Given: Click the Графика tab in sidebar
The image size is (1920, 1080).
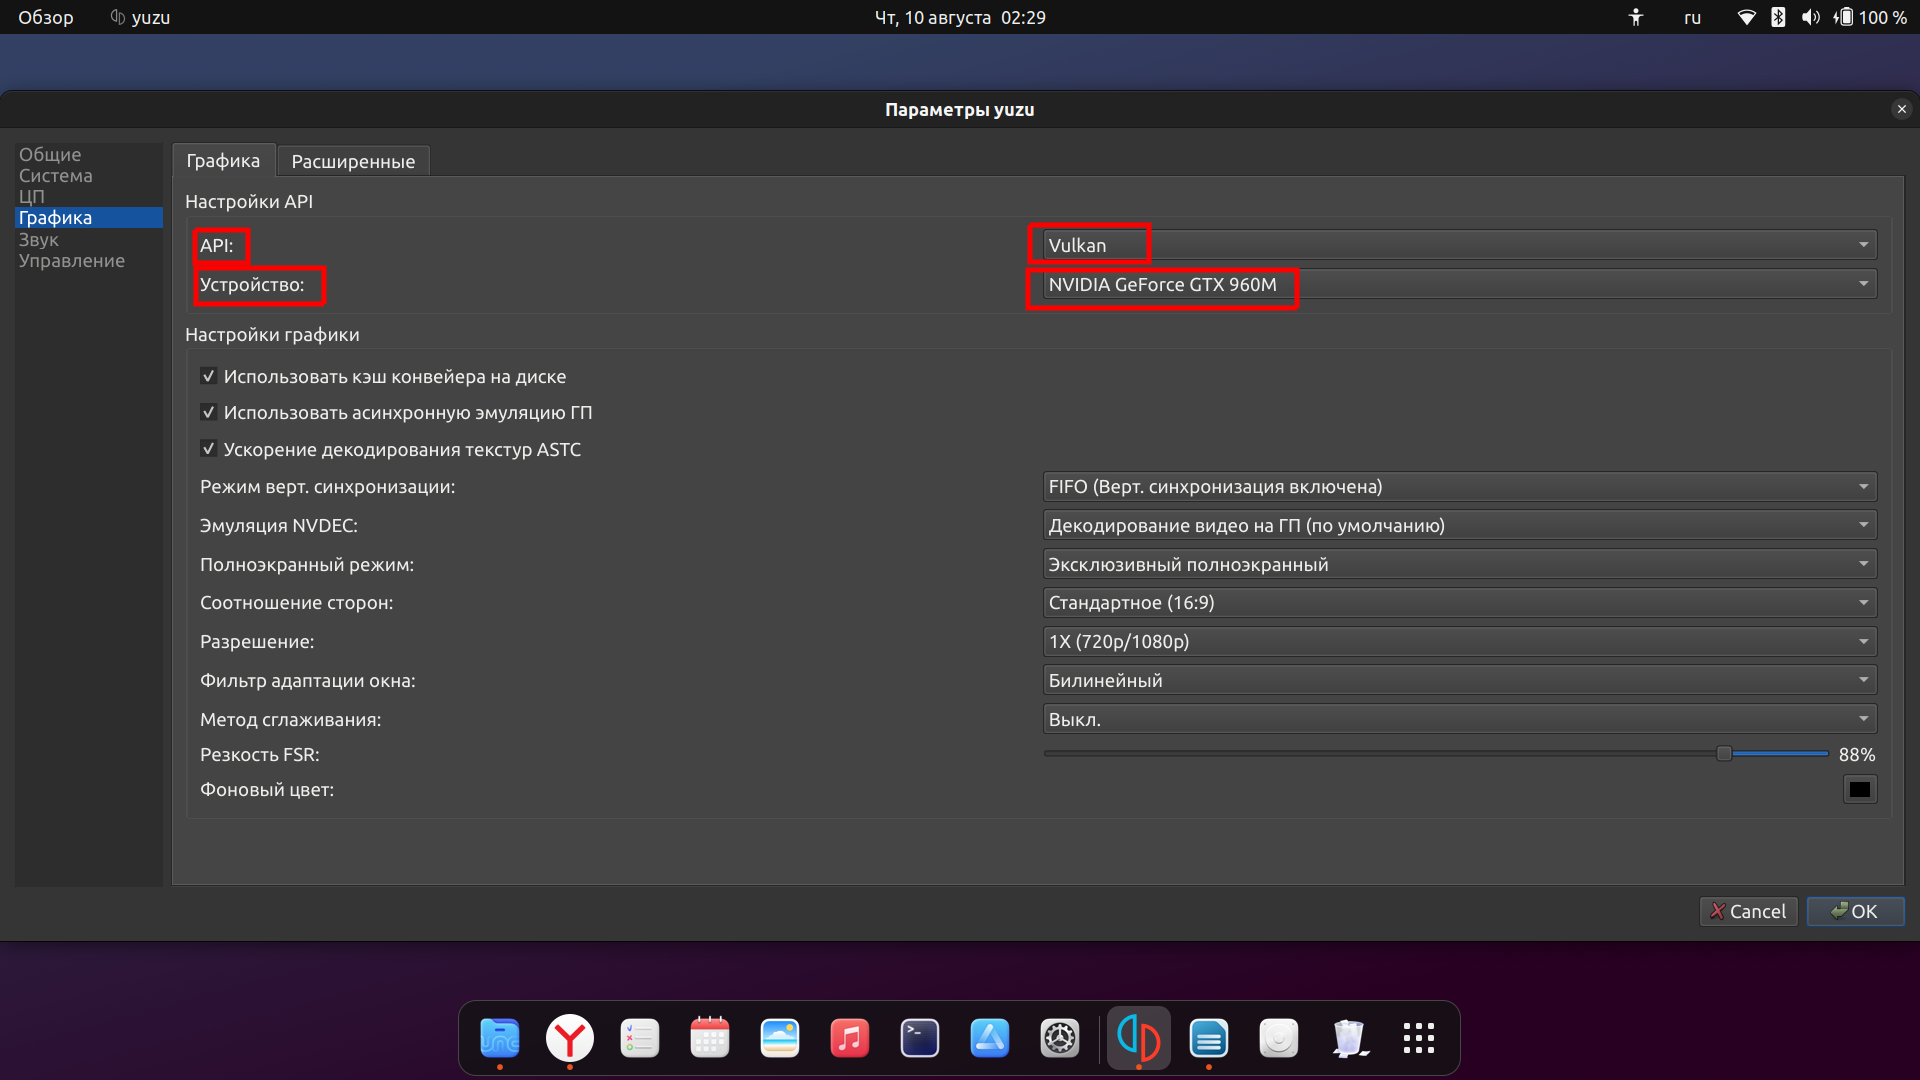Looking at the screenshot, I should click(54, 218).
